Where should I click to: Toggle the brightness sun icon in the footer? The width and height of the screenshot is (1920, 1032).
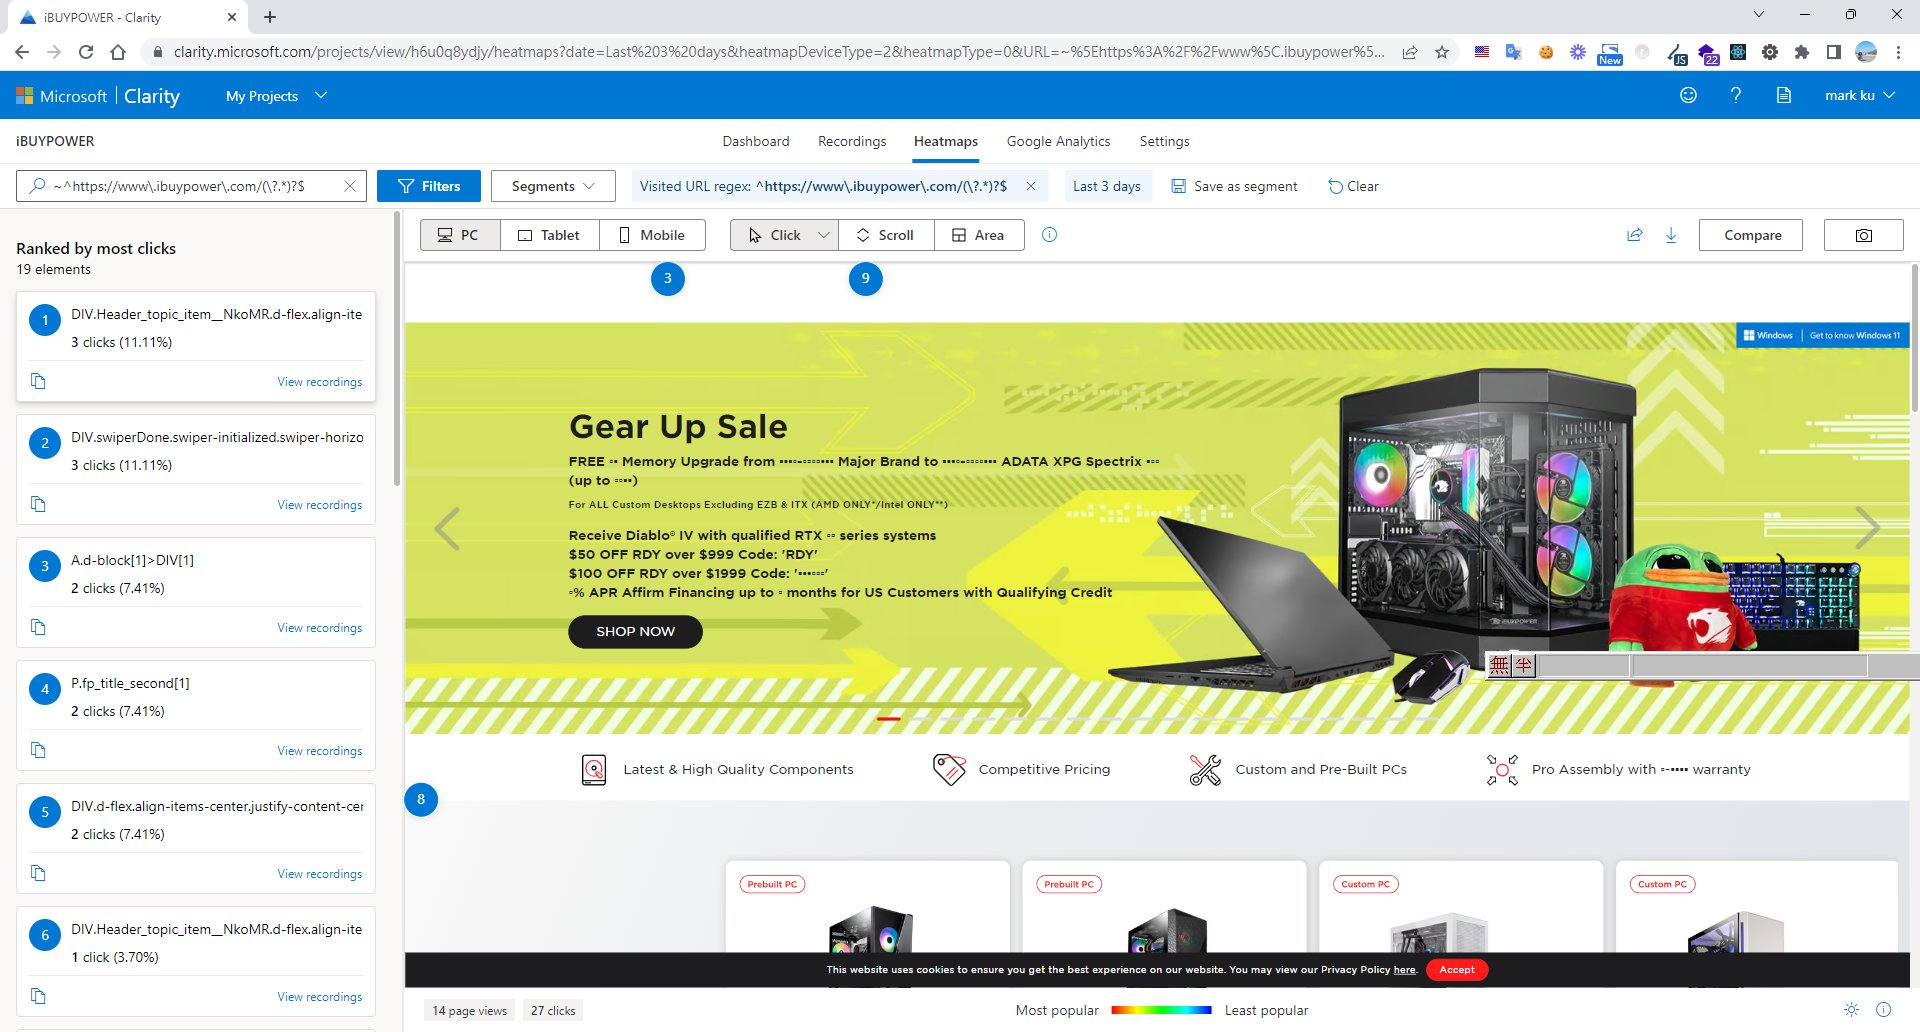click(1852, 1010)
